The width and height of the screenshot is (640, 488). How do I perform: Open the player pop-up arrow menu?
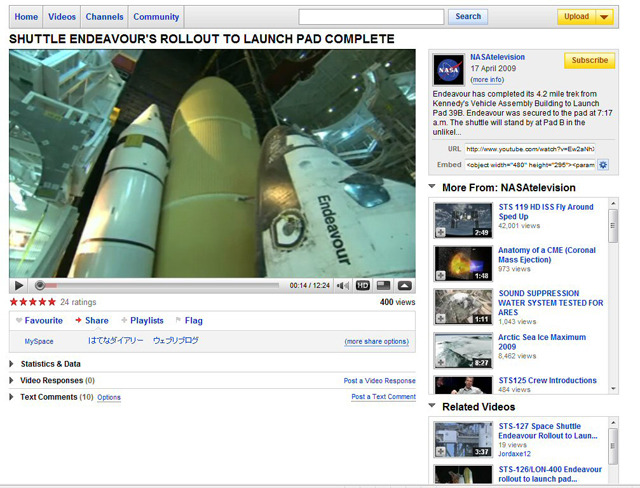404,286
